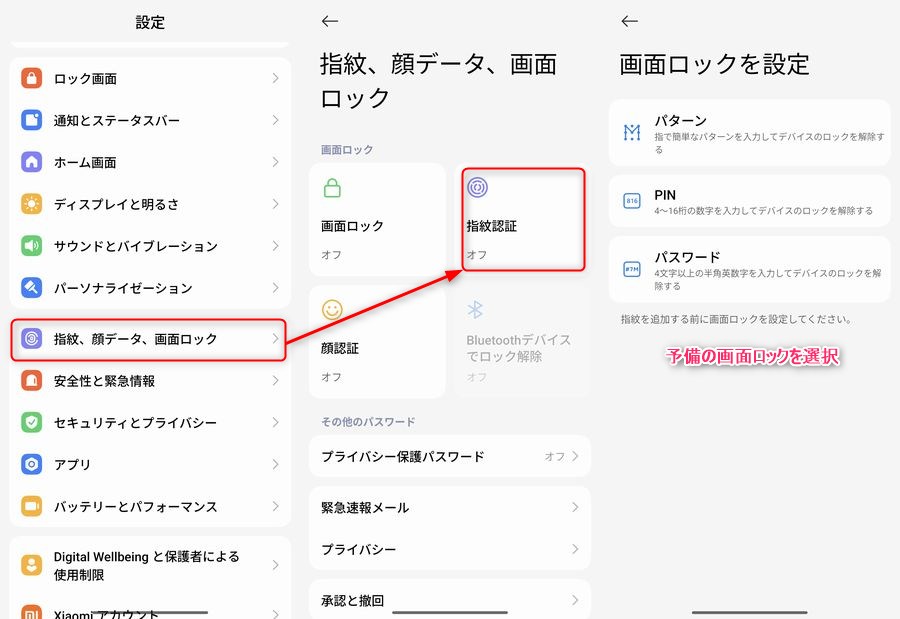The height and width of the screenshot is (619, 900).
Task: Open the fingerprint (指紋認証) tile
Action: tap(522, 220)
